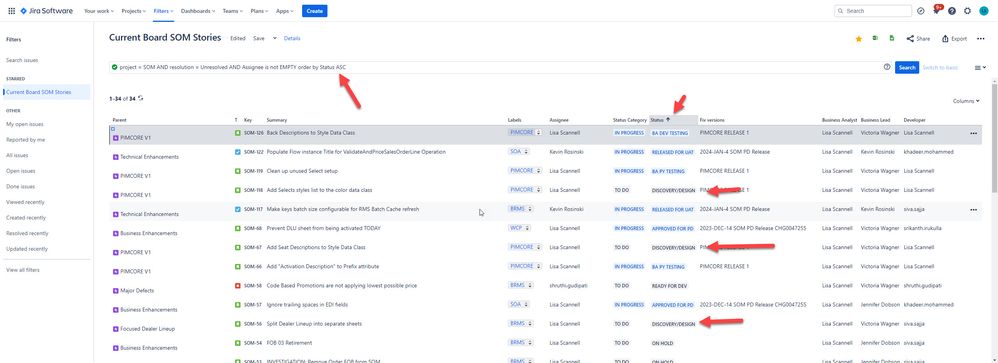Unstar the filter with the yellow star
The width and height of the screenshot is (998, 363).
coord(859,39)
